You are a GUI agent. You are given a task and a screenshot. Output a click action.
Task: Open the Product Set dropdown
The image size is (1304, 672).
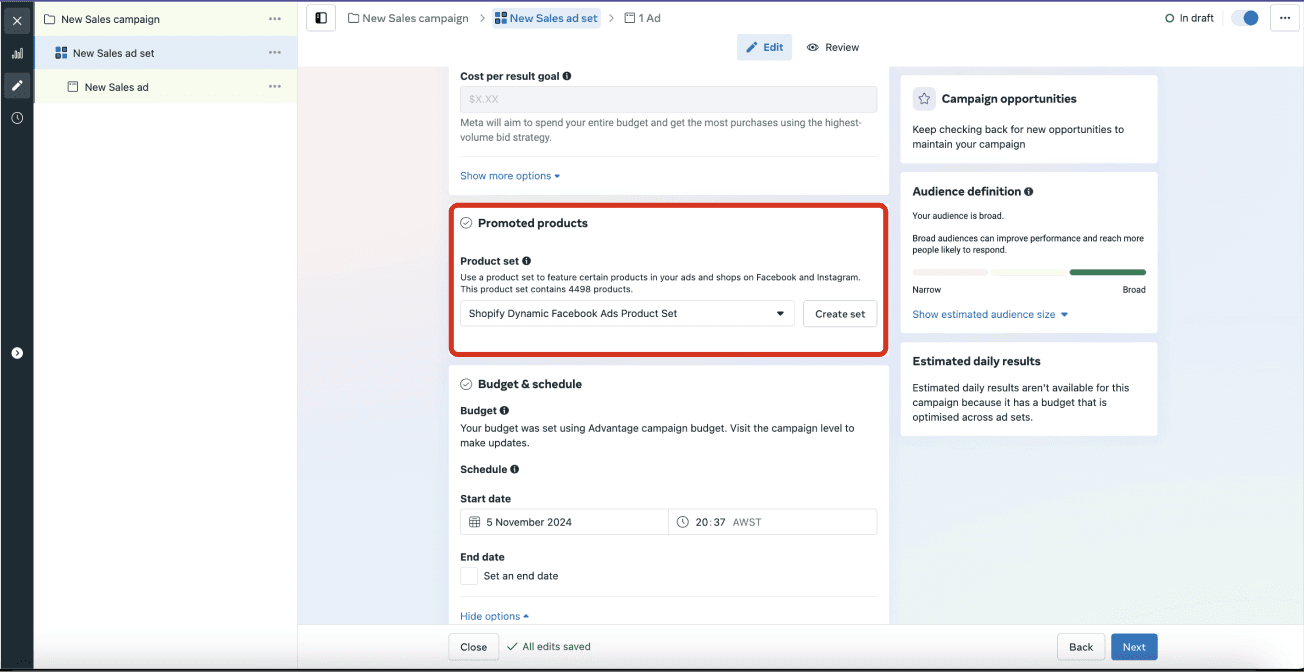(x=627, y=313)
